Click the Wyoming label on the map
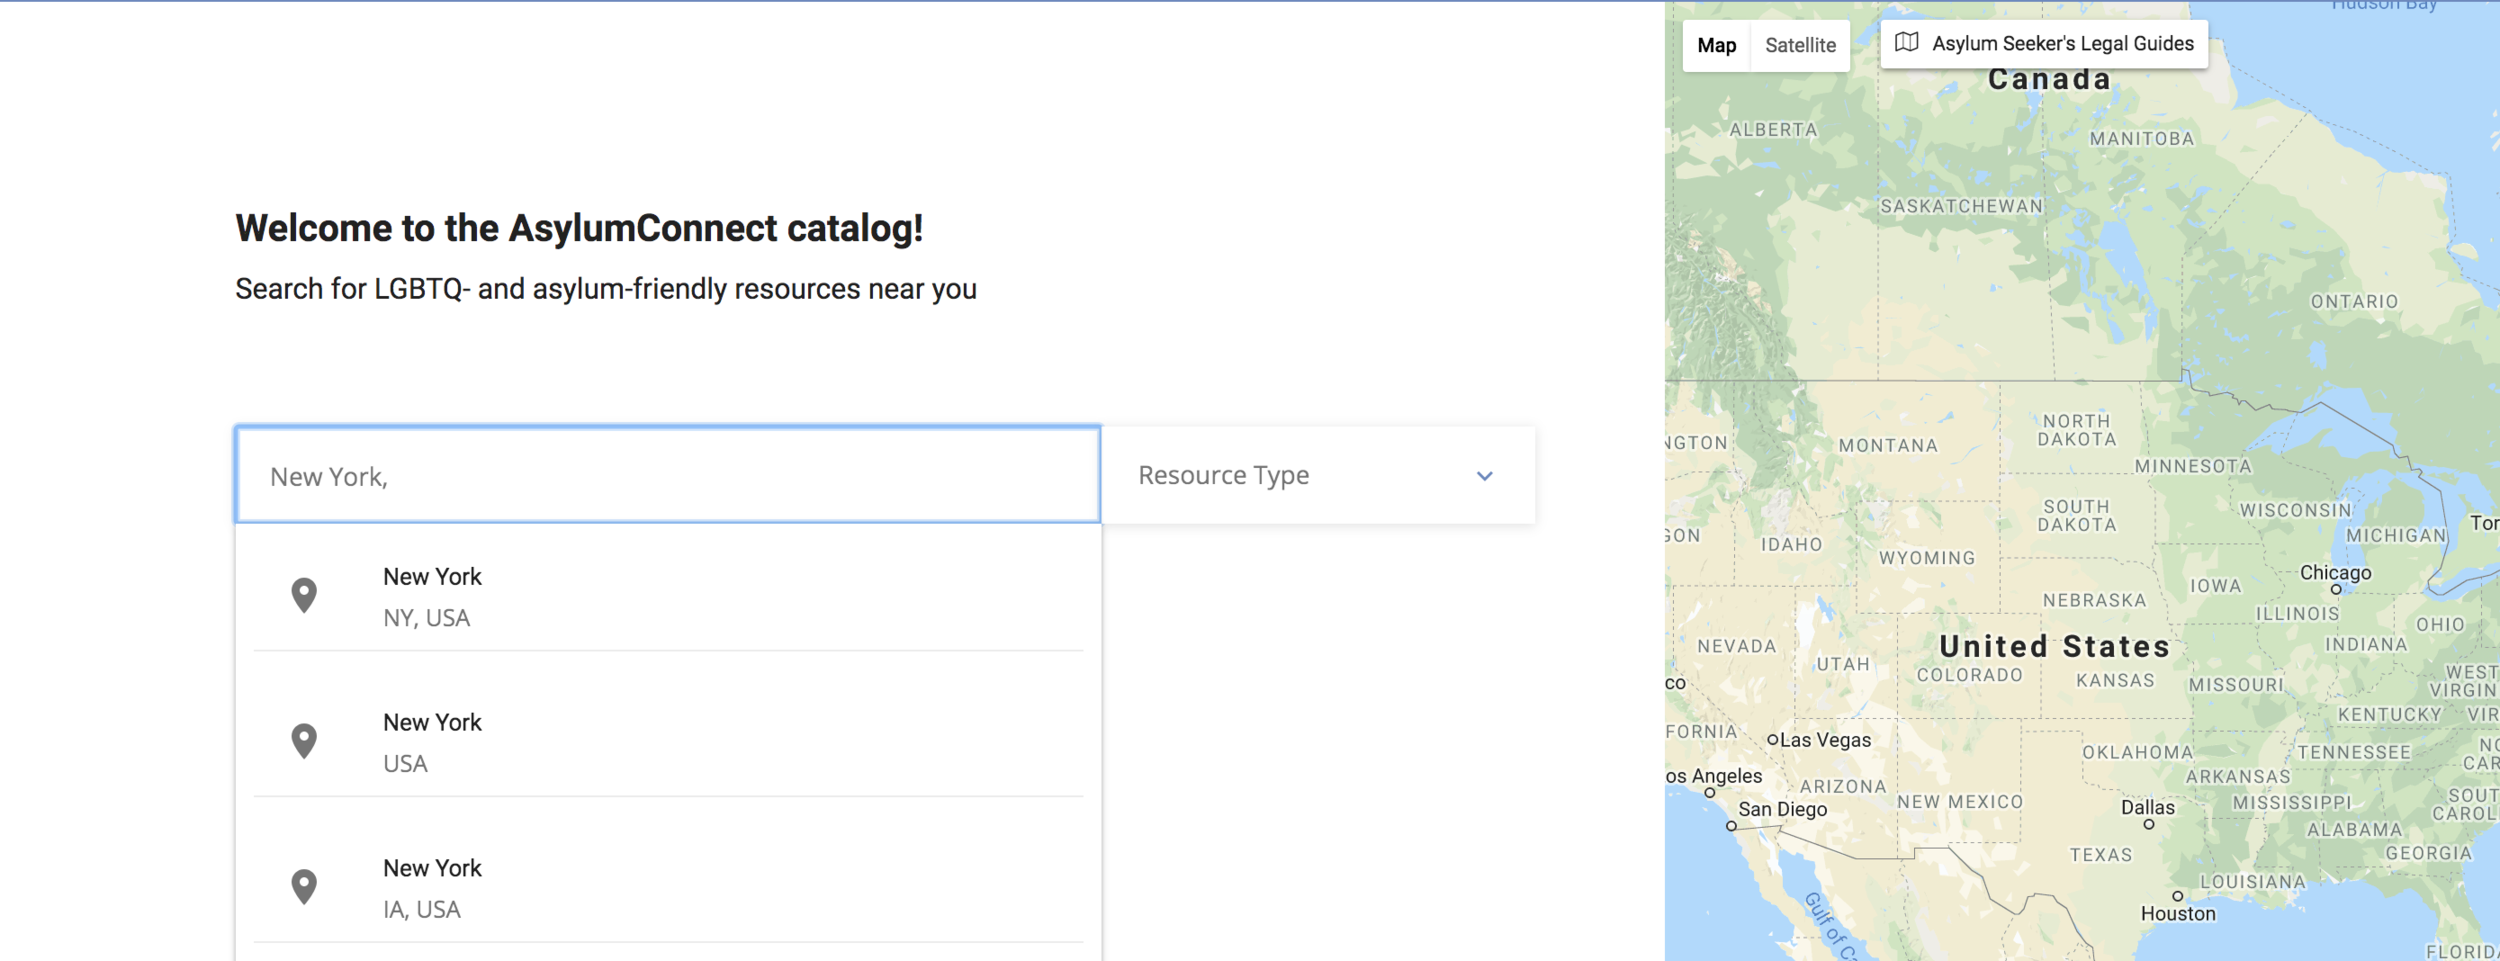The height and width of the screenshot is (961, 2500). [1927, 558]
